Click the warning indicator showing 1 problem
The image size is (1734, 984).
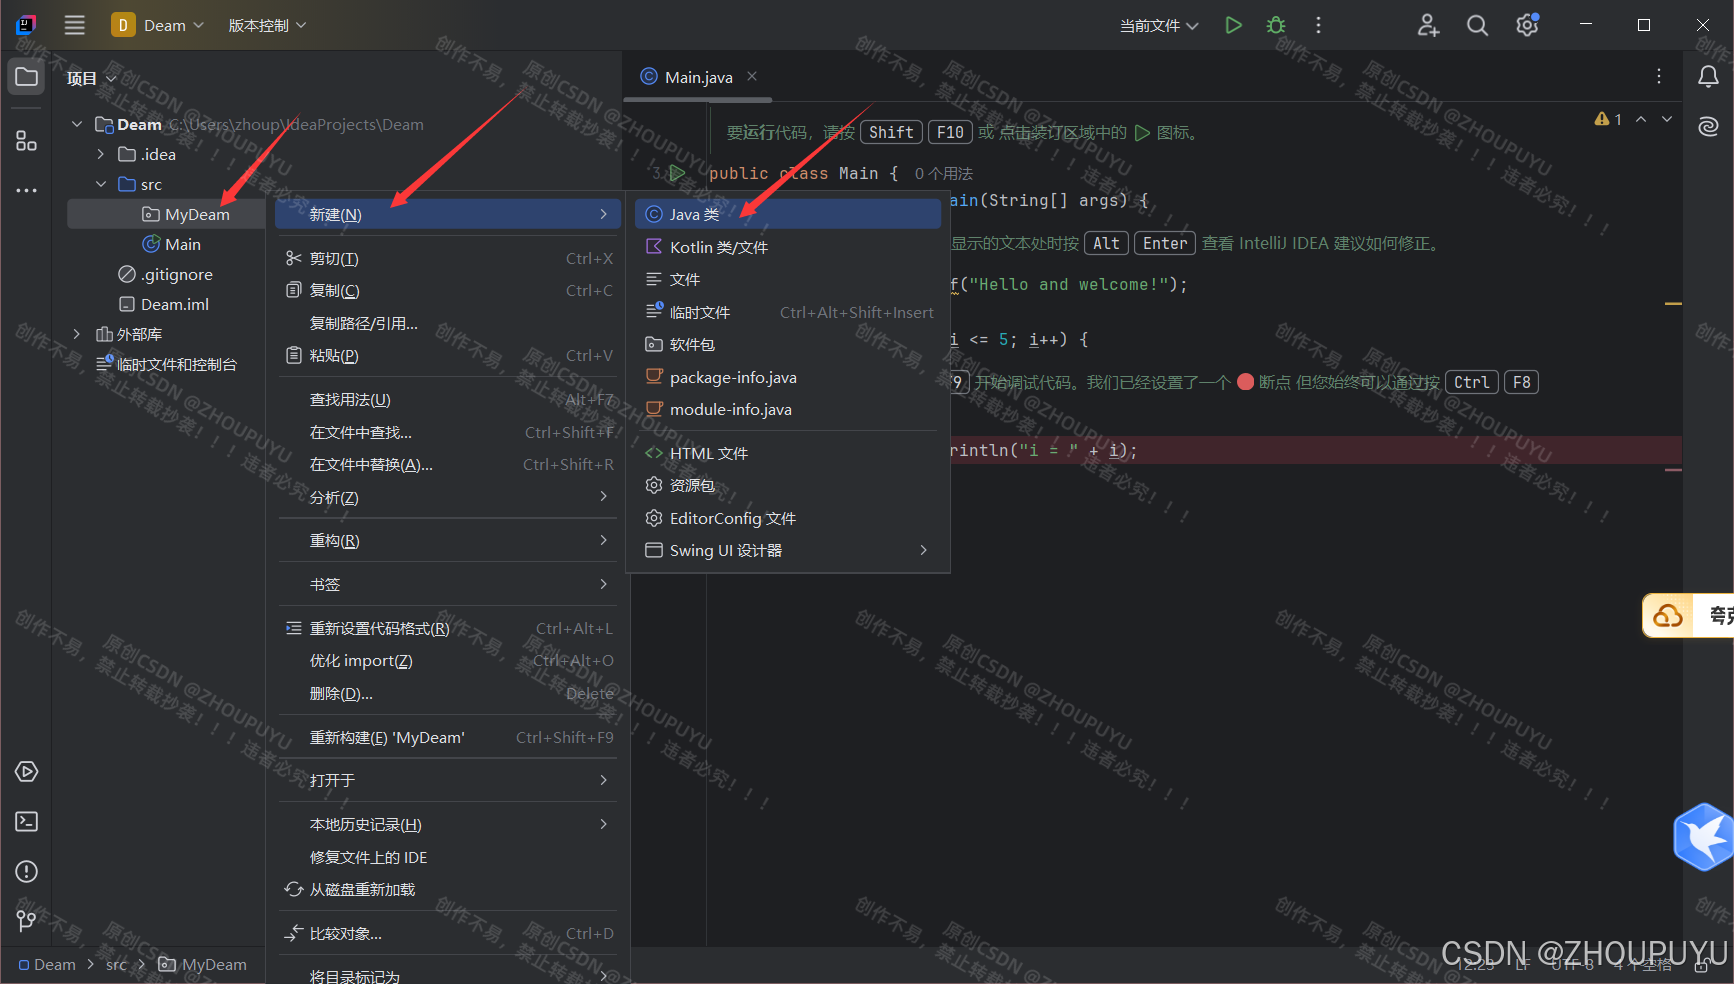1608,119
